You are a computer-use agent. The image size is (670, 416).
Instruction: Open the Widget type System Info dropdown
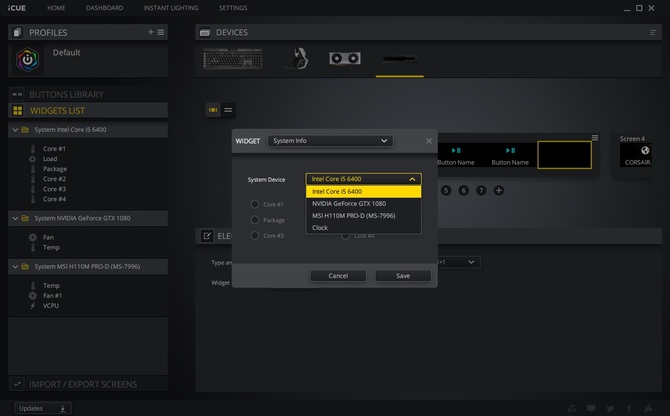(330, 141)
